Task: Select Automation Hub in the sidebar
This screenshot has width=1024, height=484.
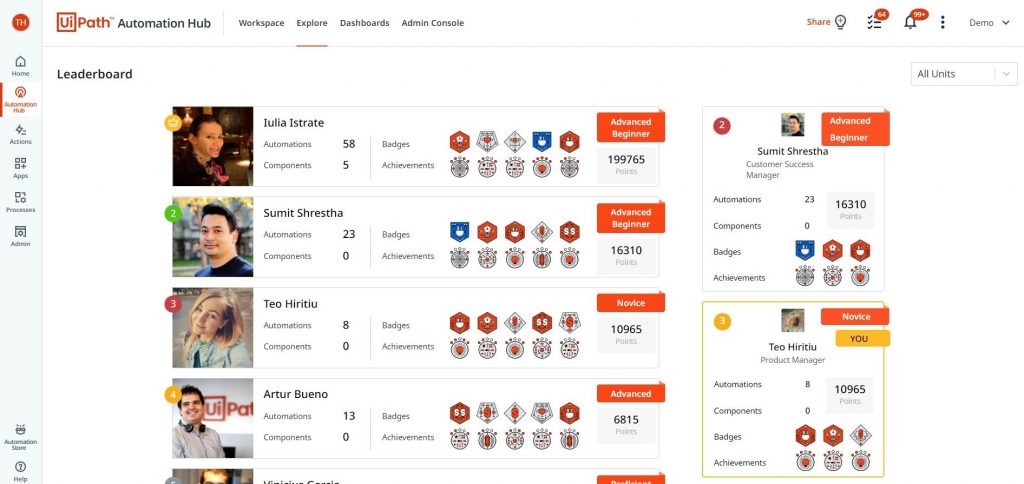Action: pos(20,99)
